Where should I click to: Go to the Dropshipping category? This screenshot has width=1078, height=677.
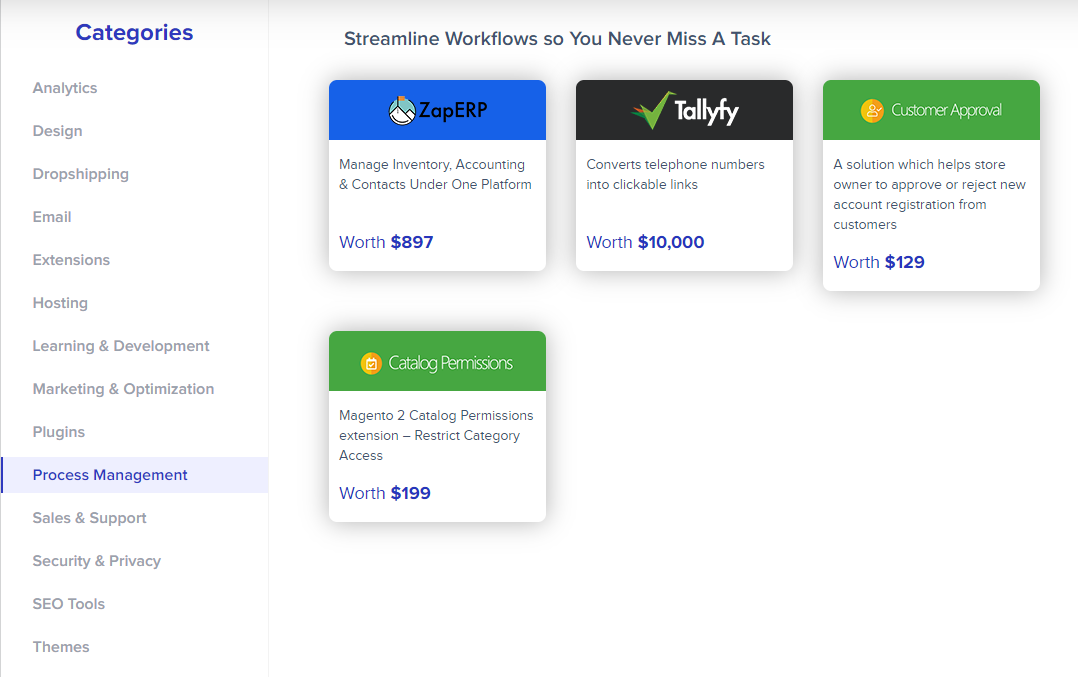pos(80,174)
